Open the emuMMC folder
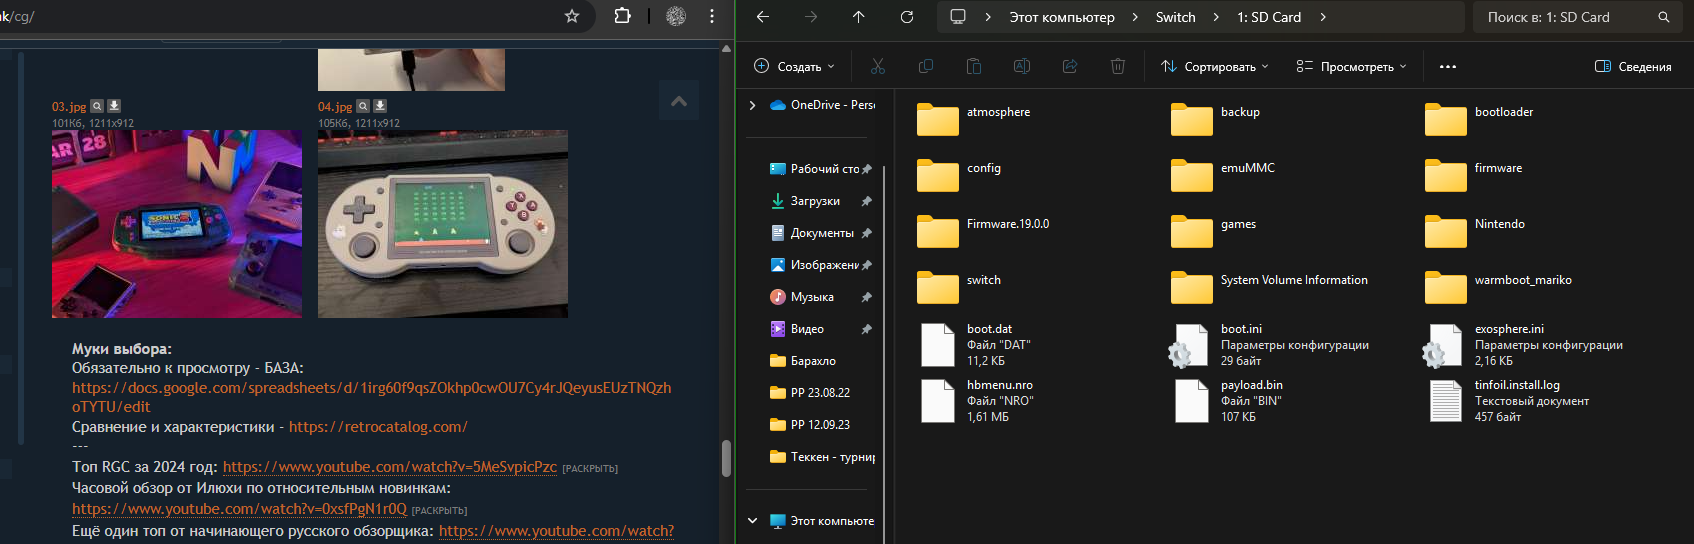This screenshot has height=544, width=1694. (1224, 175)
